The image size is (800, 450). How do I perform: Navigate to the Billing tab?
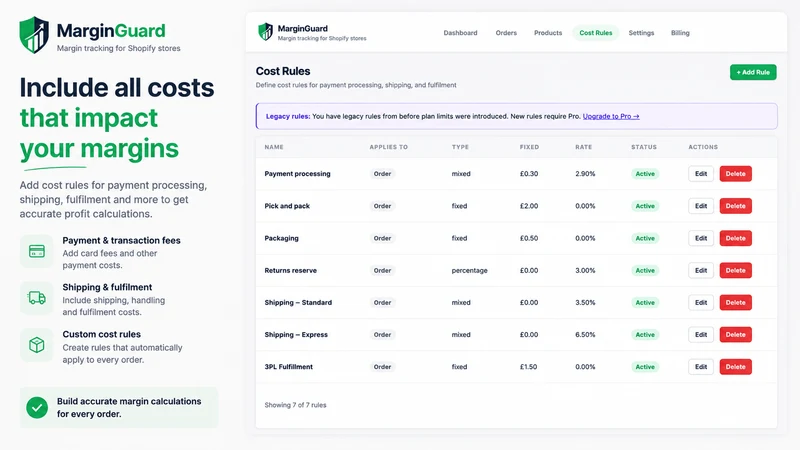(x=680, y=33)
